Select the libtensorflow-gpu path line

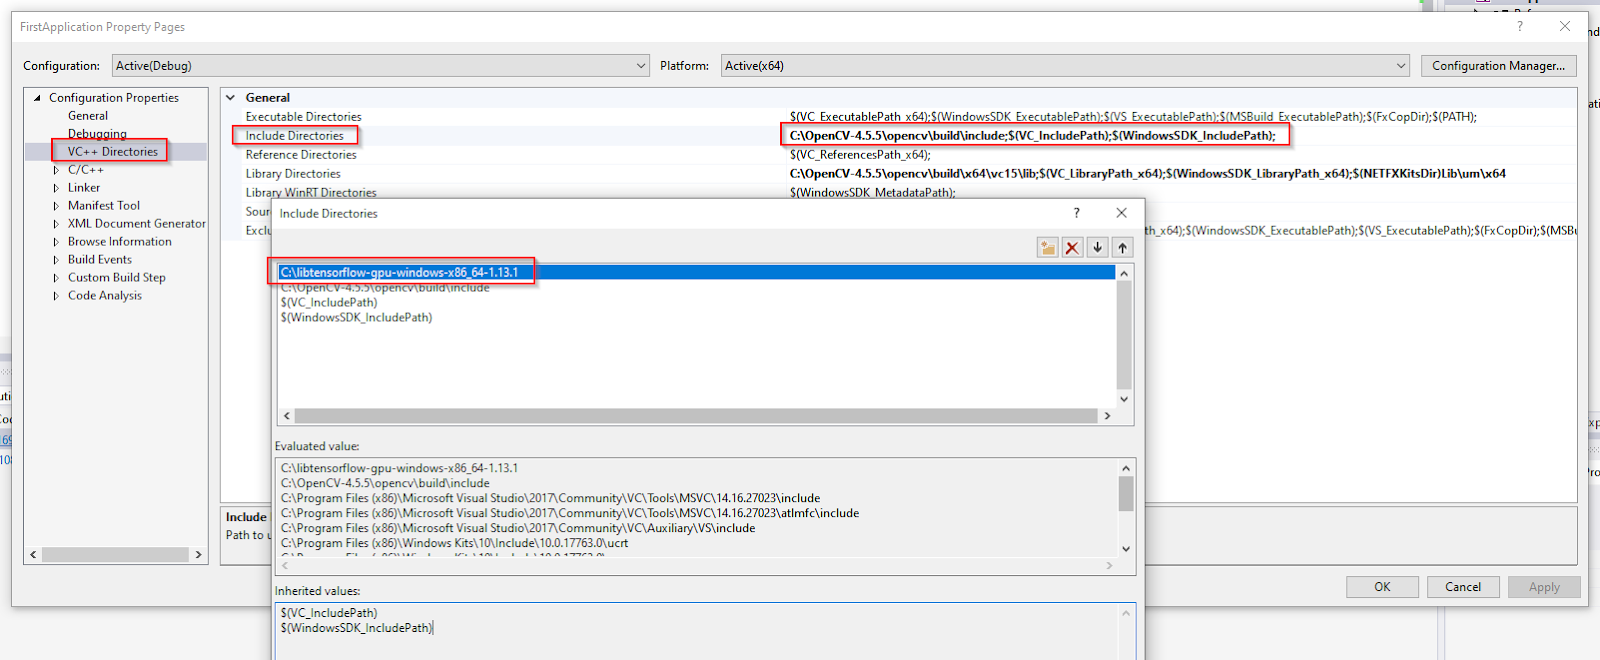696,272
